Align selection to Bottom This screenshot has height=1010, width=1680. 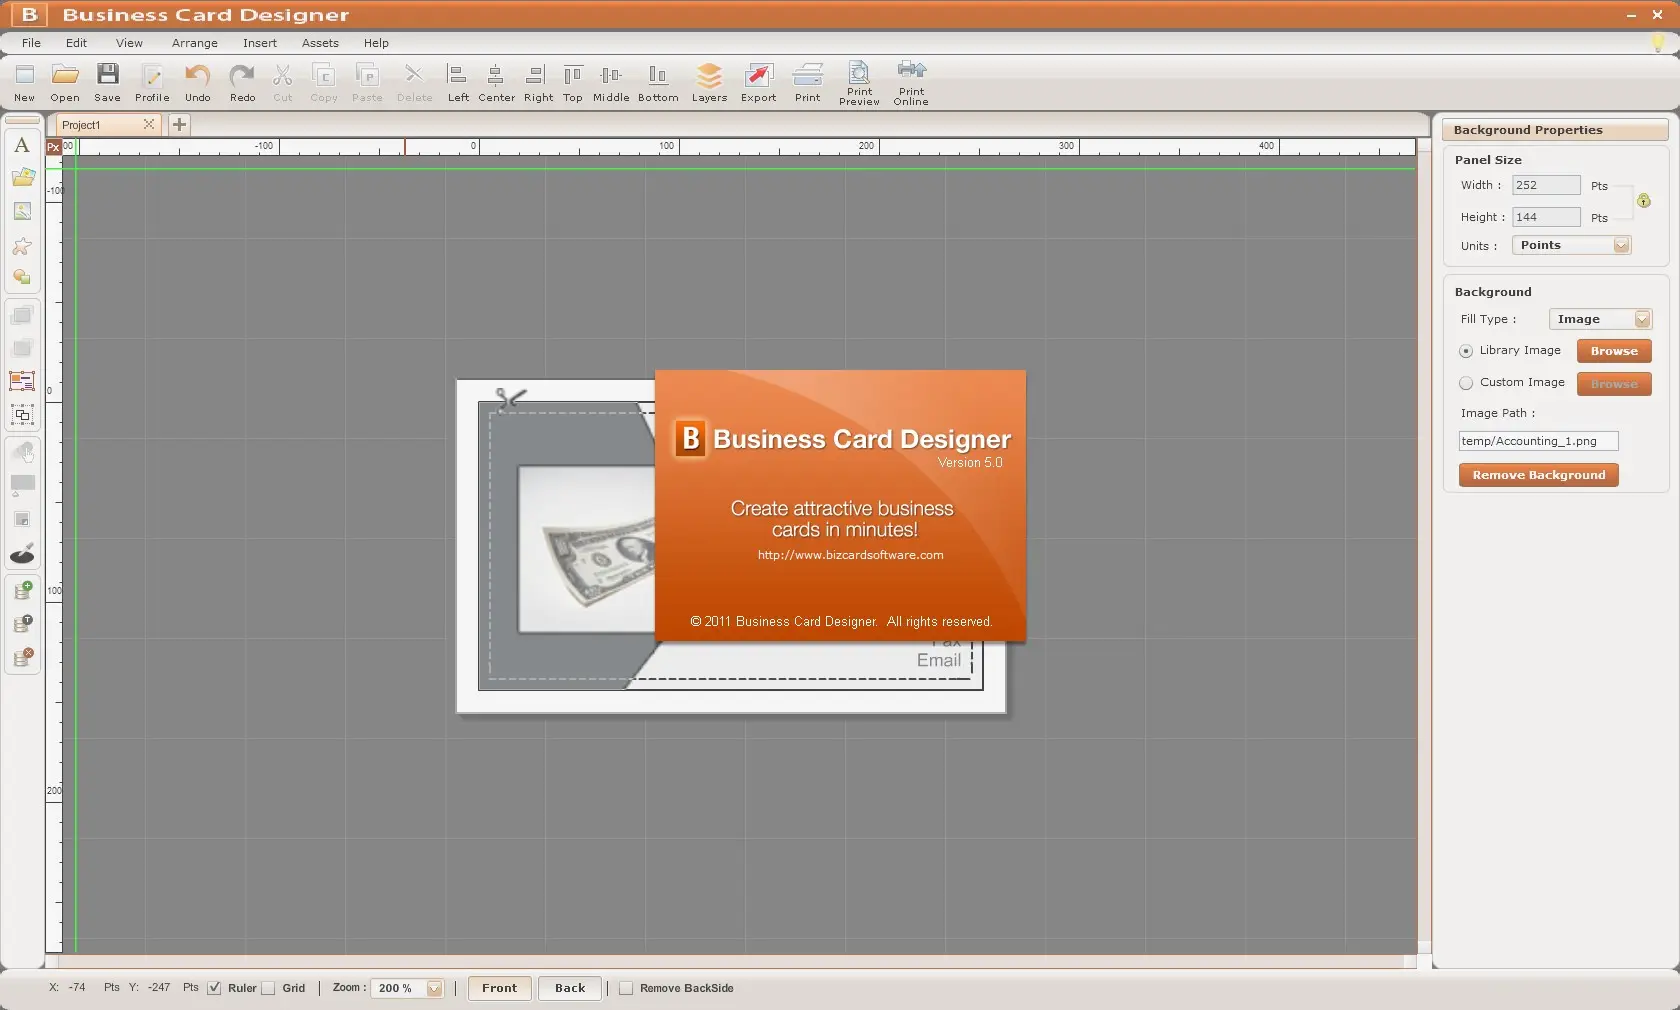click(x=658, y=82)
